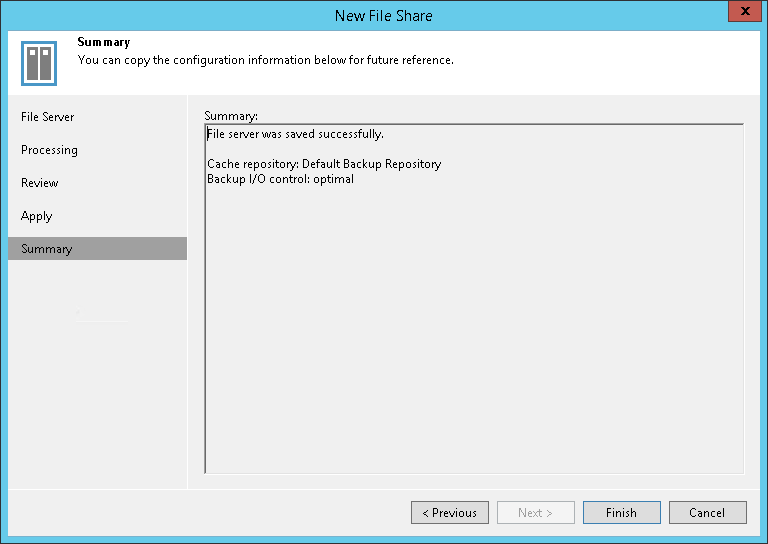768x544 pixels.
Task: Click the disabled Next button
Action: pyautogui.click(x=536, y=512)
